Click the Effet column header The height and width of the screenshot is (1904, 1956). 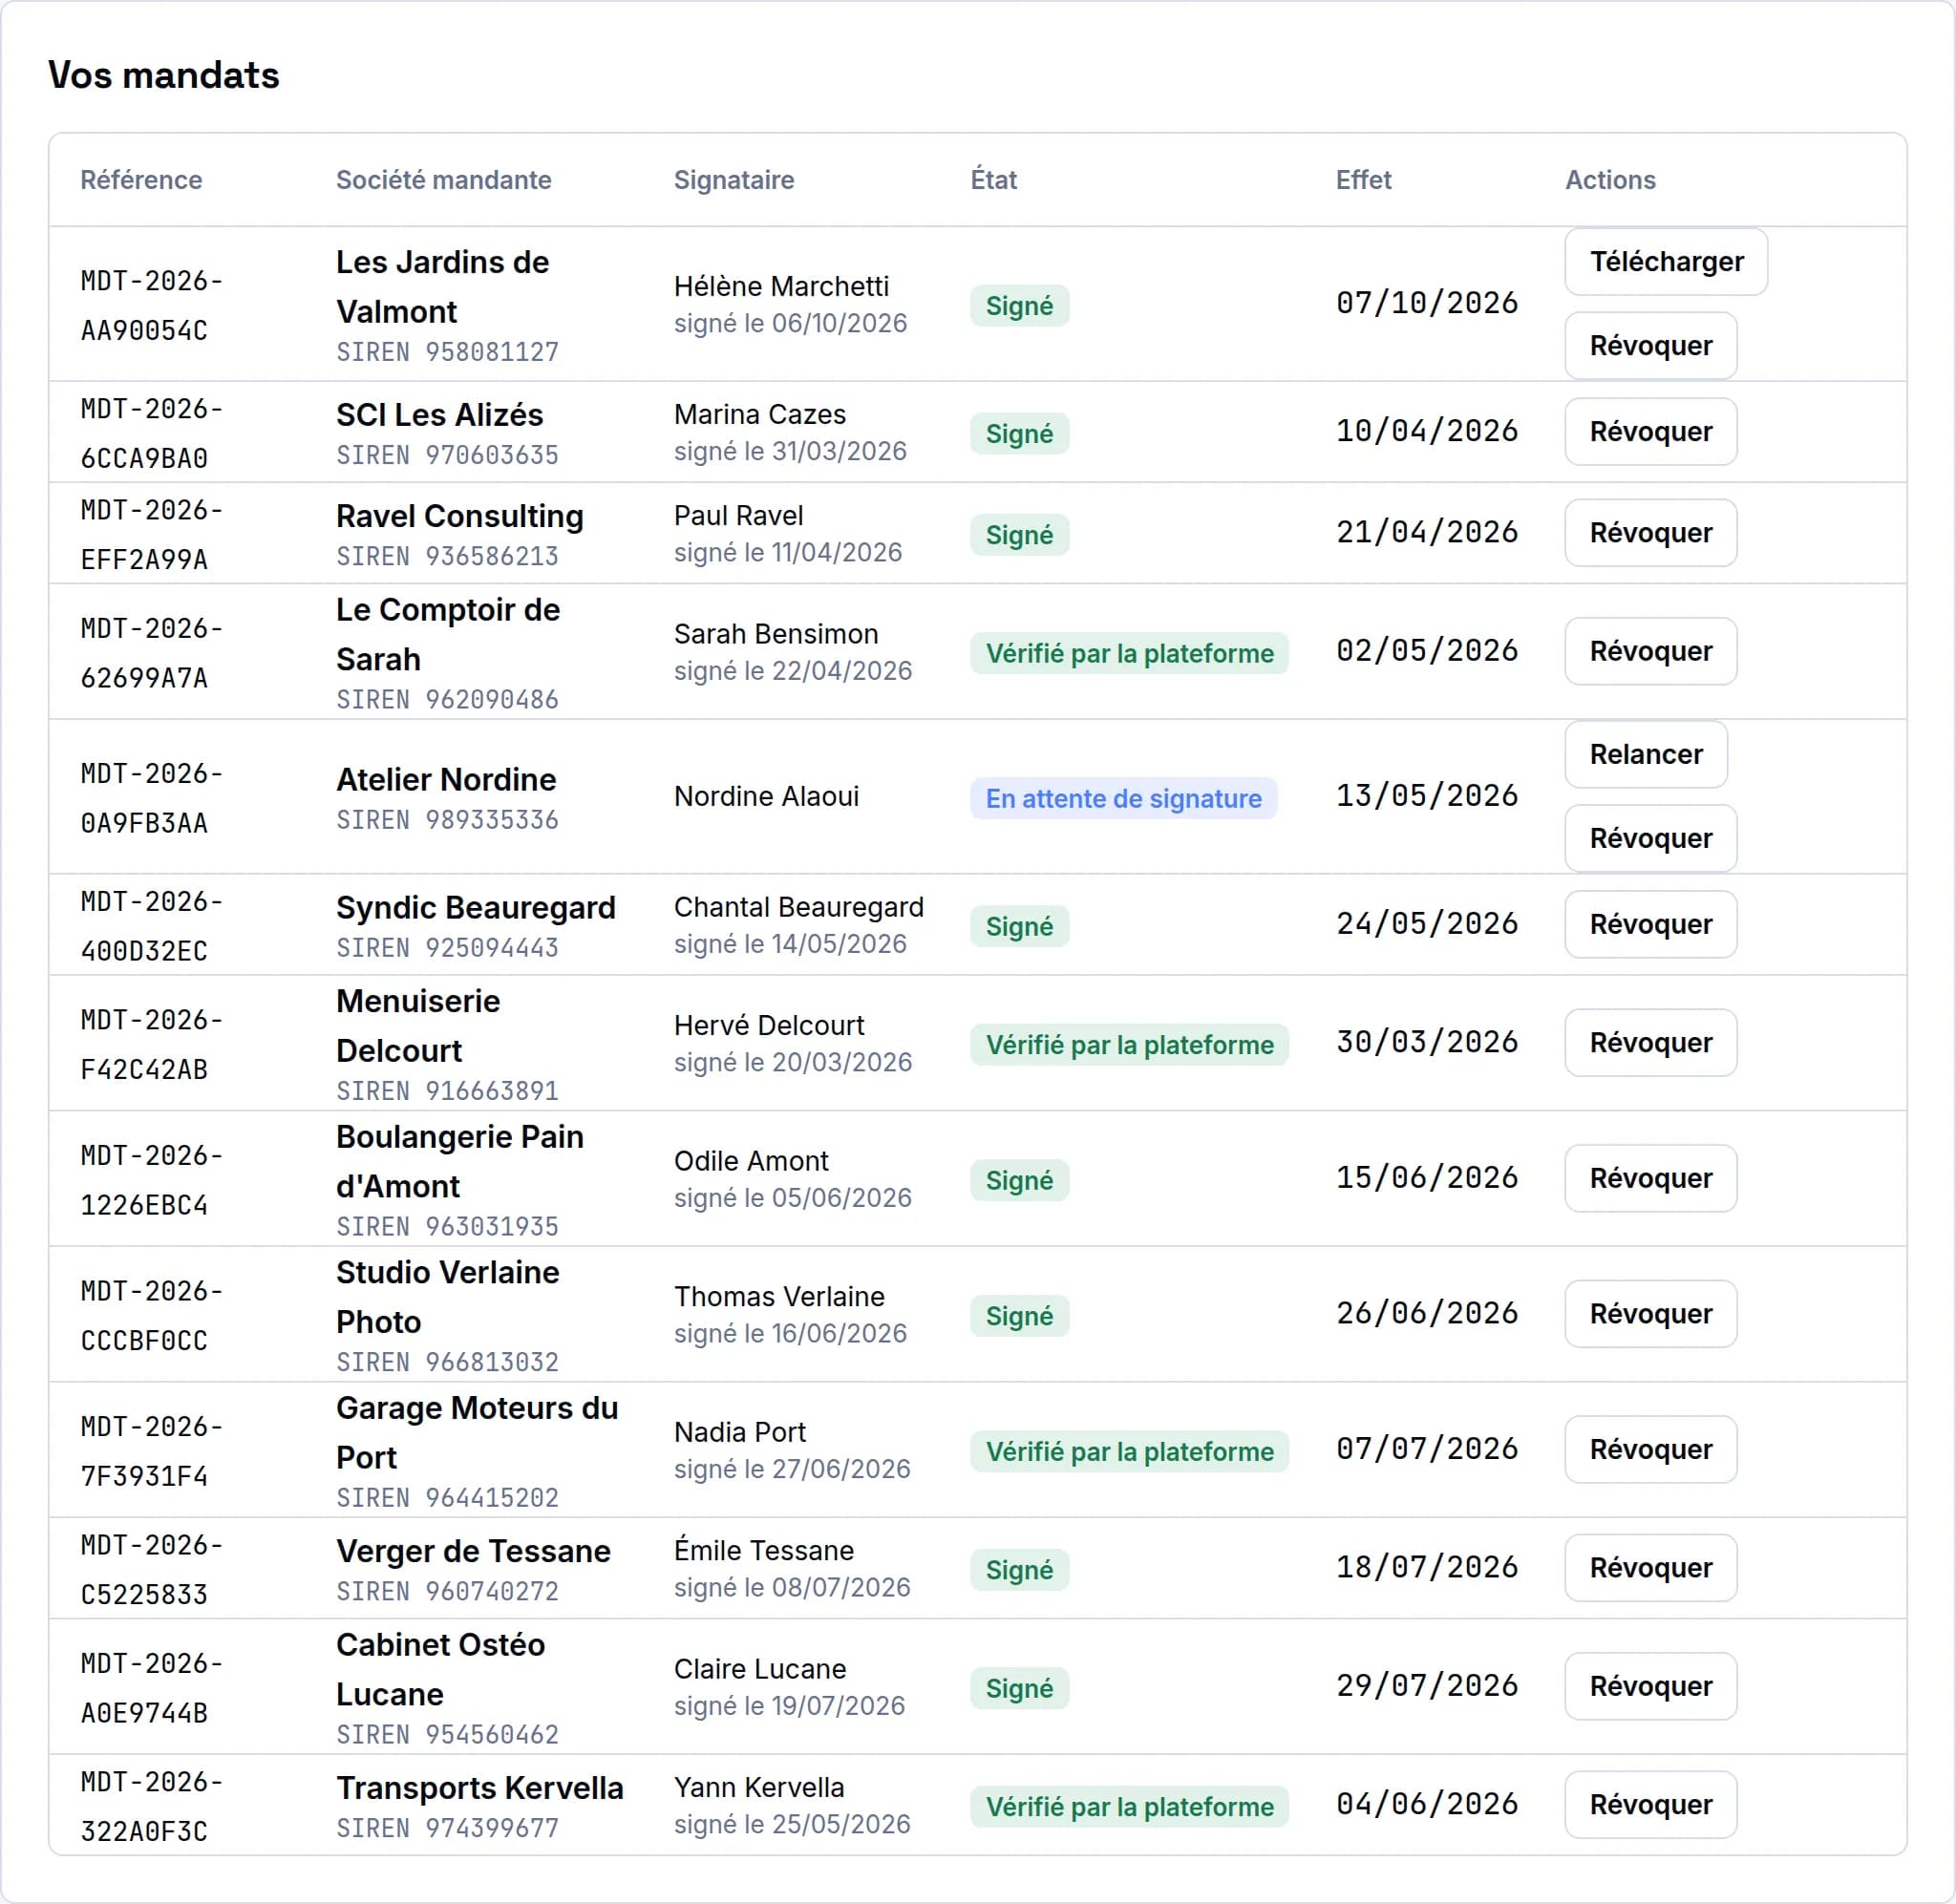tap(1363, 180)
